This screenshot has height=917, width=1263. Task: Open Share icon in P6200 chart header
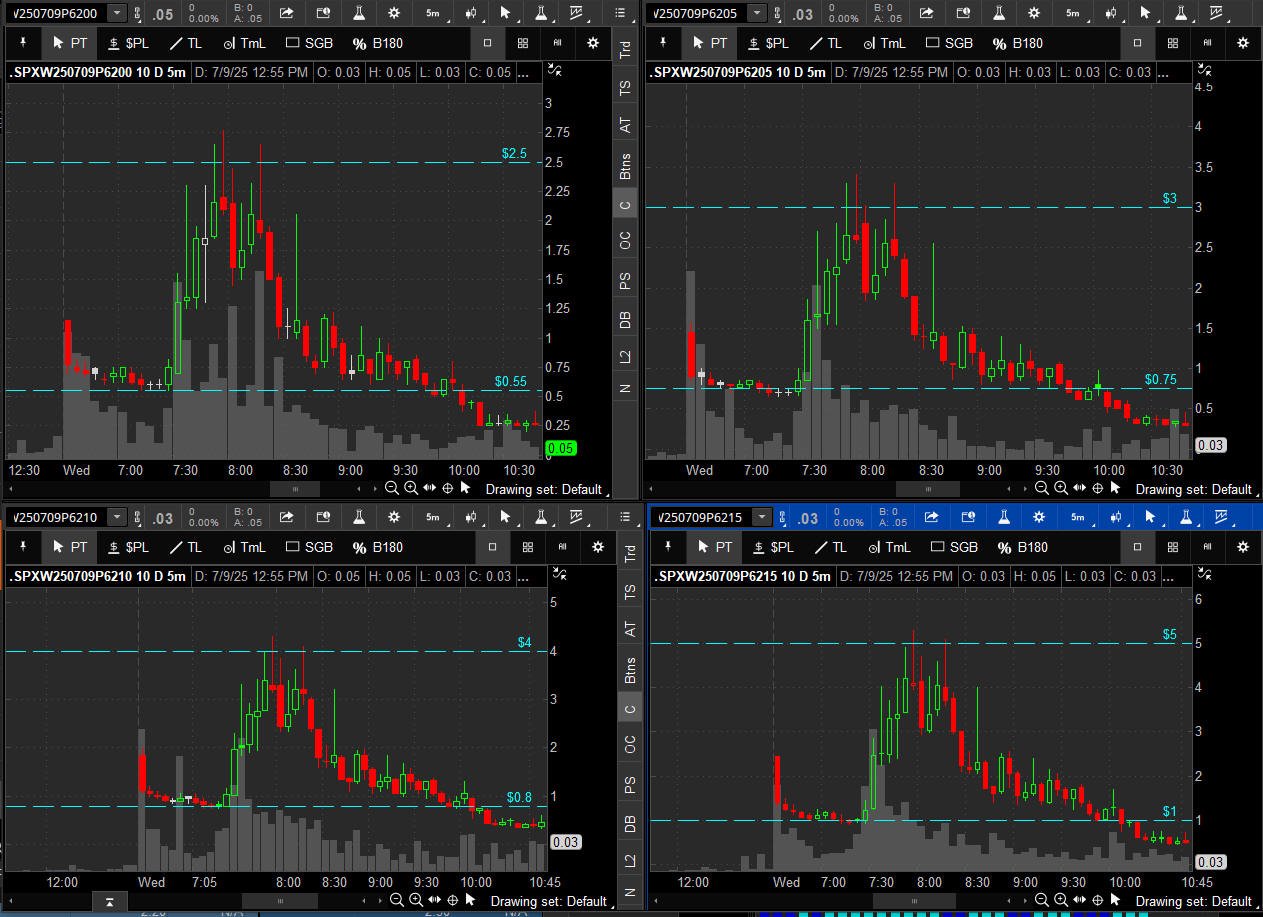point(287,13)
